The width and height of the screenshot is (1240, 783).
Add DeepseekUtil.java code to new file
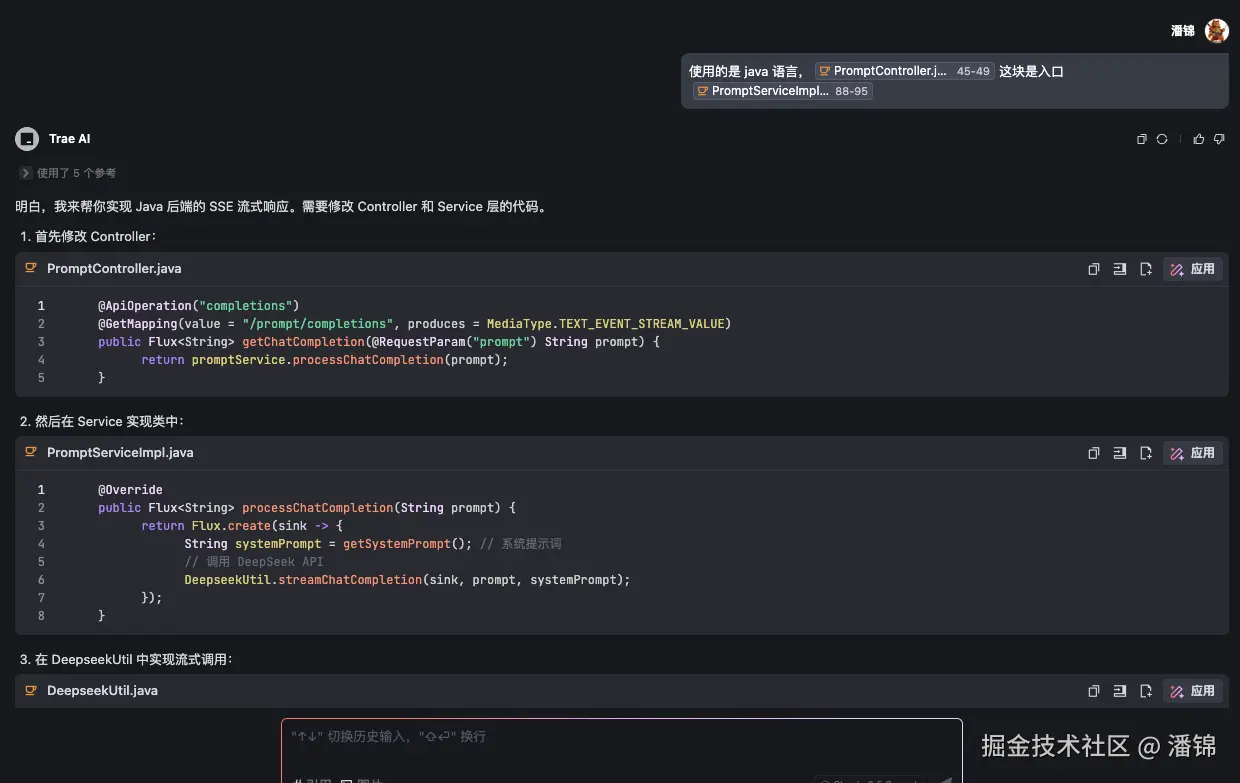pyautogui.click(x=1146, y=691)
